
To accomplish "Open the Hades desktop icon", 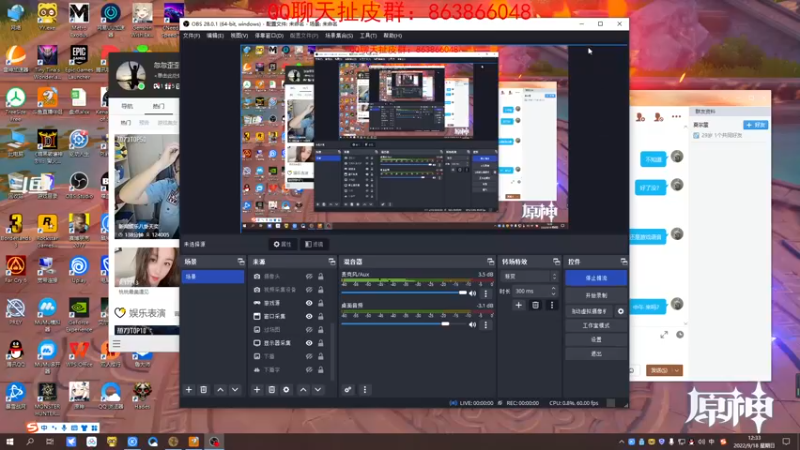I will (142, 396).
